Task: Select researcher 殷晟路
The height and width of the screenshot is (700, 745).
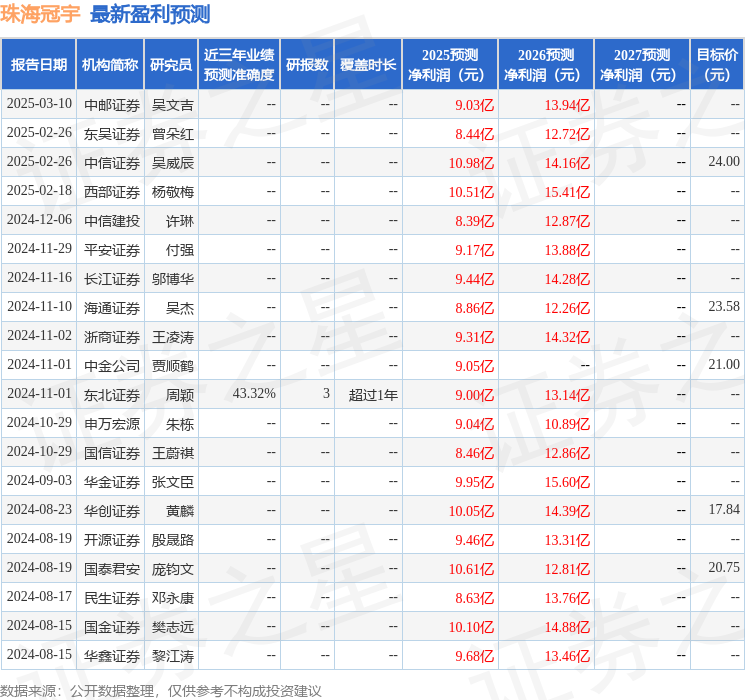Action: coord(173,540)
